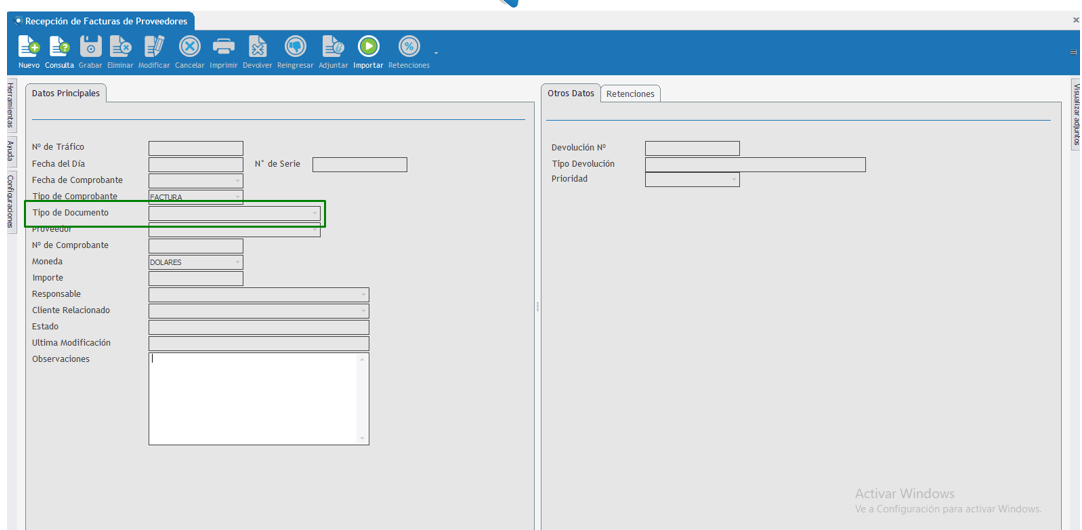Click the Estado field

[259, 327]
